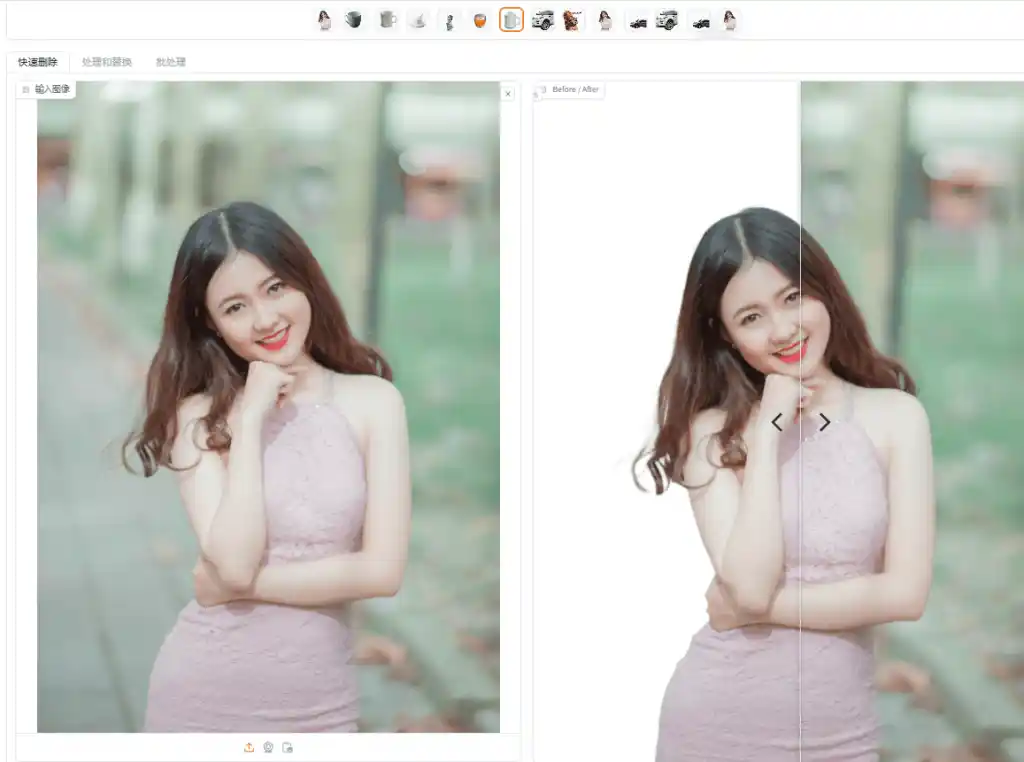Screen dimensions: 1024x762
Task: Select the white hat example thumbnail
Action: tap(418, 20)
